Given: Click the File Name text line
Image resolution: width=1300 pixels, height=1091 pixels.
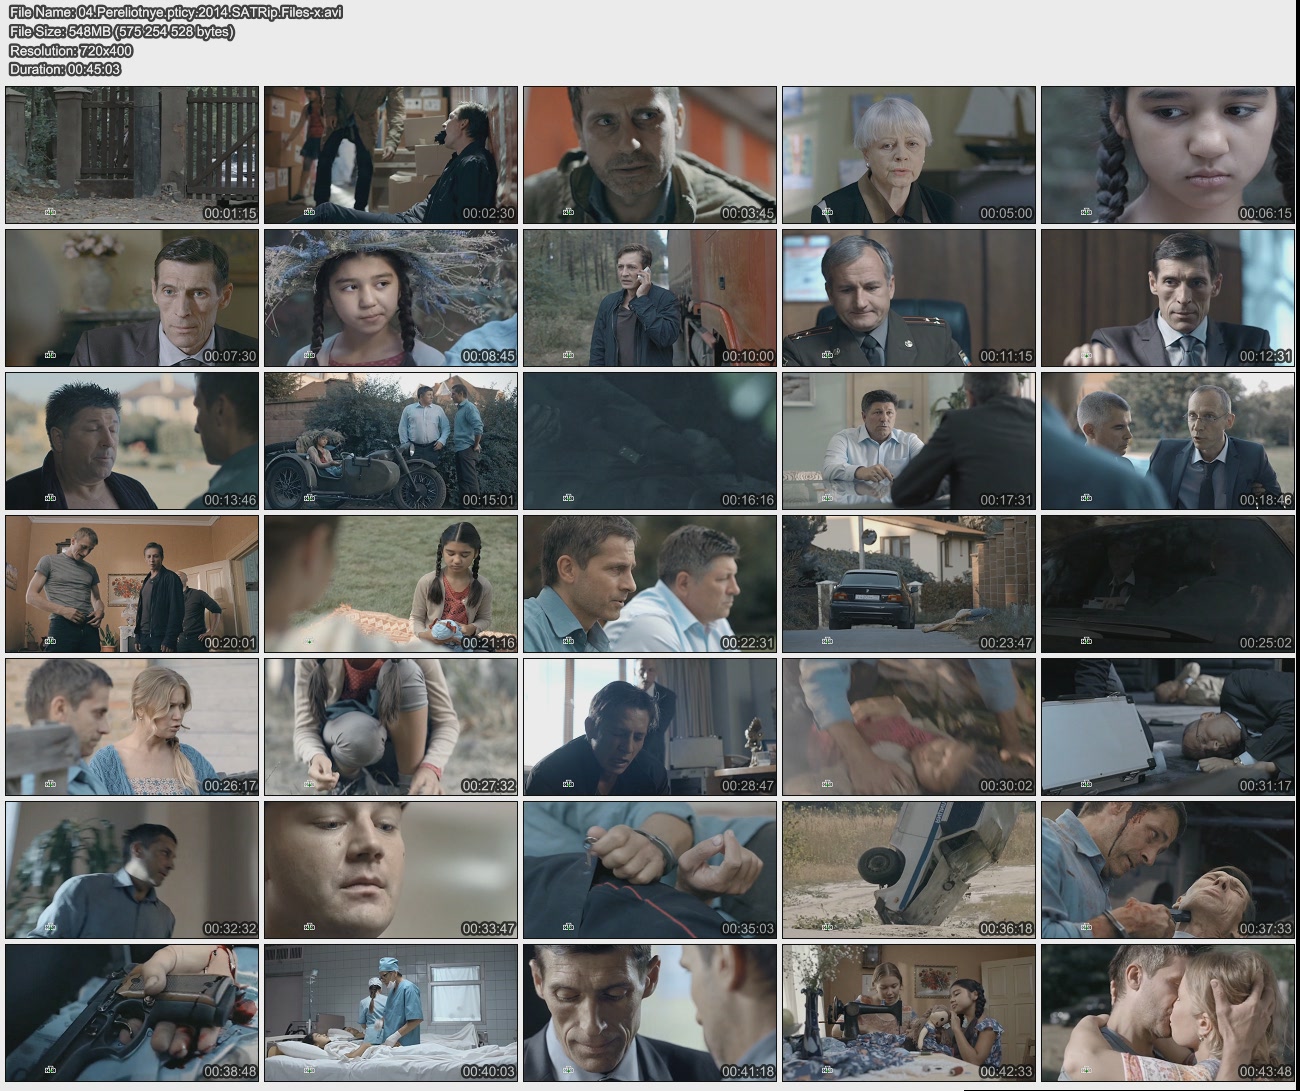Looking at the screenshot, I should point(176,12).
